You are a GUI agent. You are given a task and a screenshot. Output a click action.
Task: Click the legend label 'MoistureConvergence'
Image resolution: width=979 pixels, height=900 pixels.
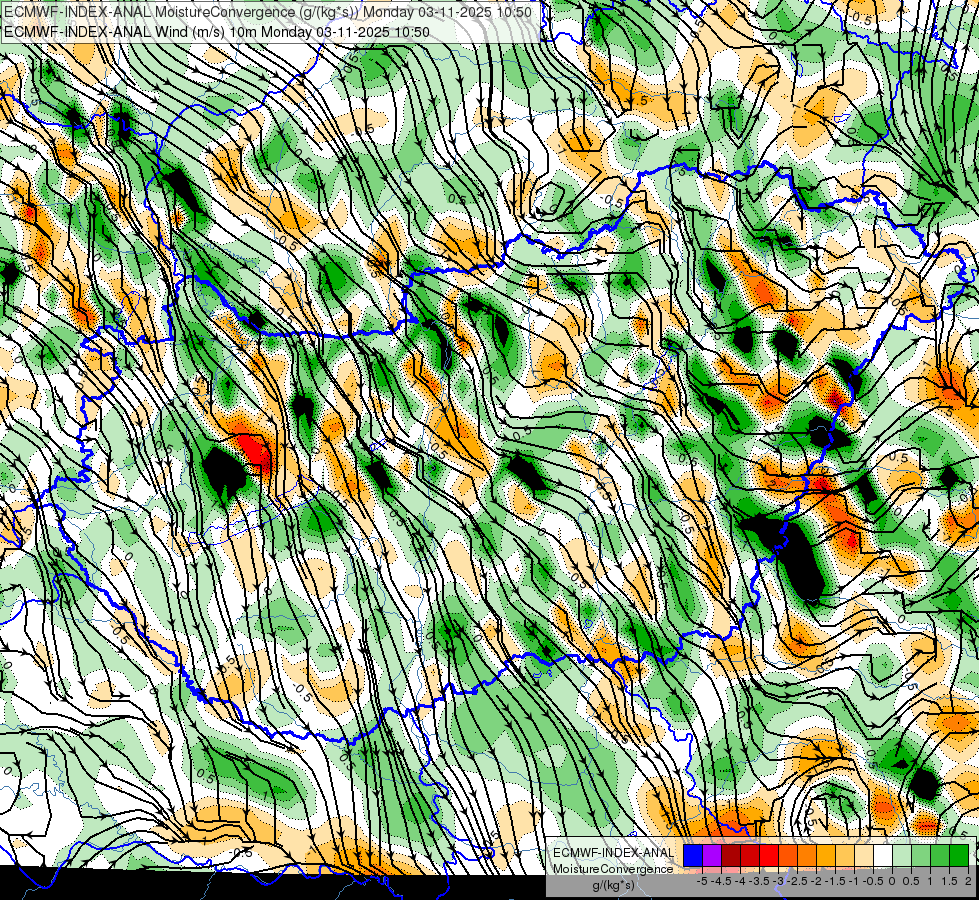click(613, 869)
